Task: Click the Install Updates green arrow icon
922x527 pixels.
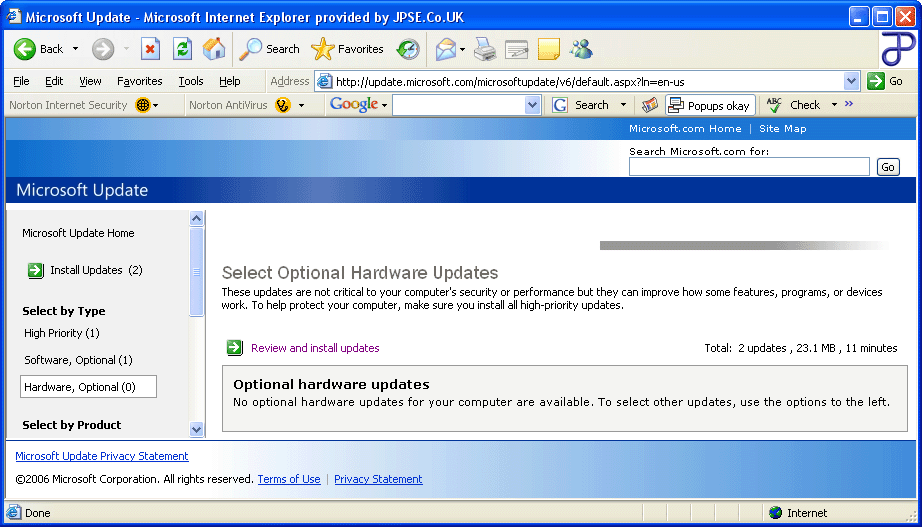Action: [36, 271]
